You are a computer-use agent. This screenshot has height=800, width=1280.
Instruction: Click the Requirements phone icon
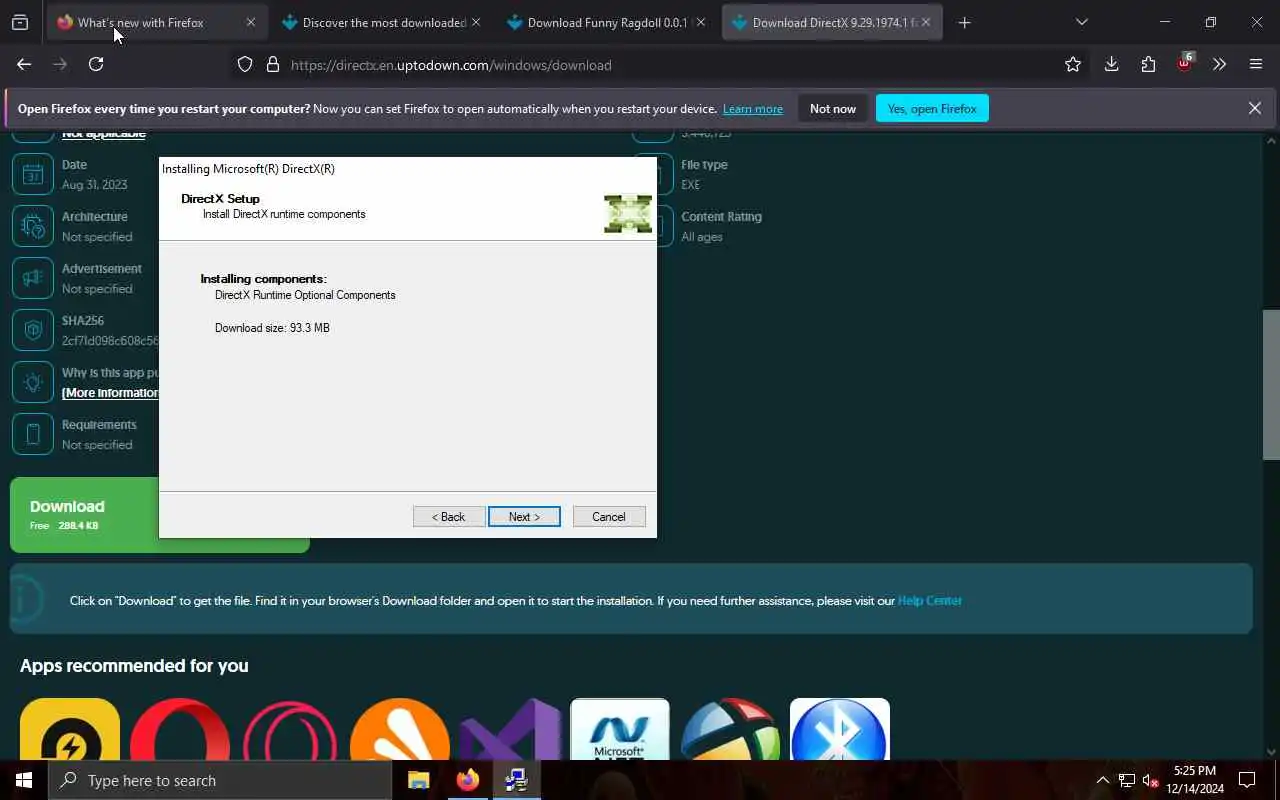[33, 435]
